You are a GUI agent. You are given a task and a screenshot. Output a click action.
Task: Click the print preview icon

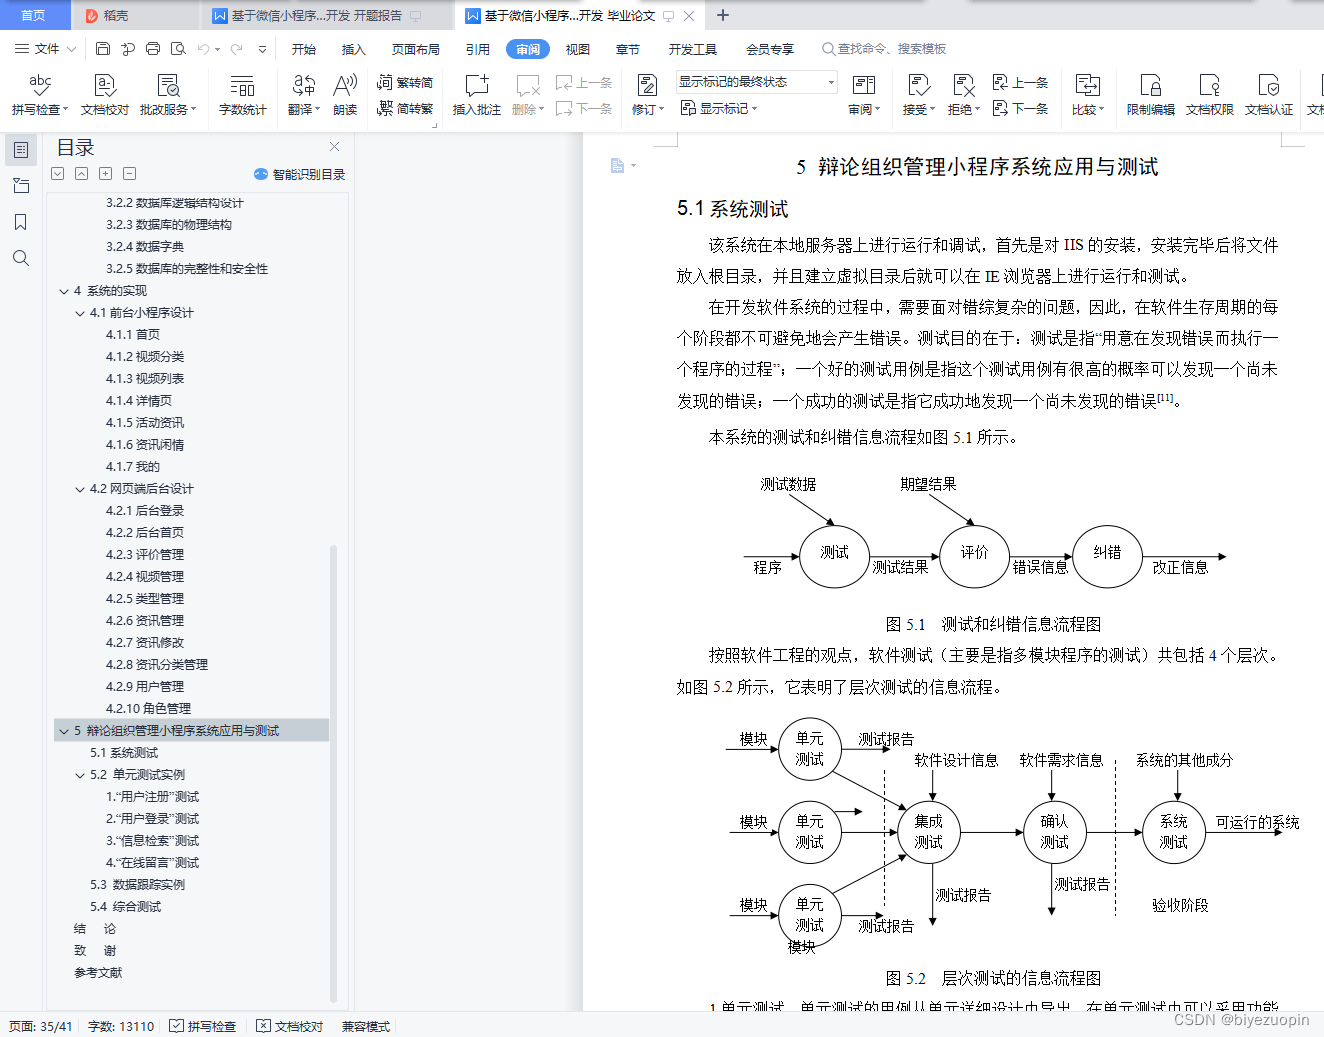178,48
